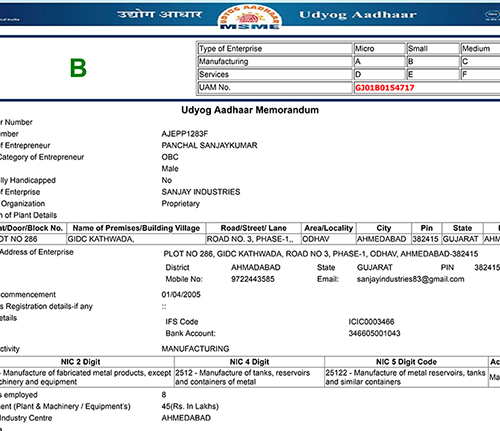
Task: Click the IFS Code label
Action: [182, 322]
